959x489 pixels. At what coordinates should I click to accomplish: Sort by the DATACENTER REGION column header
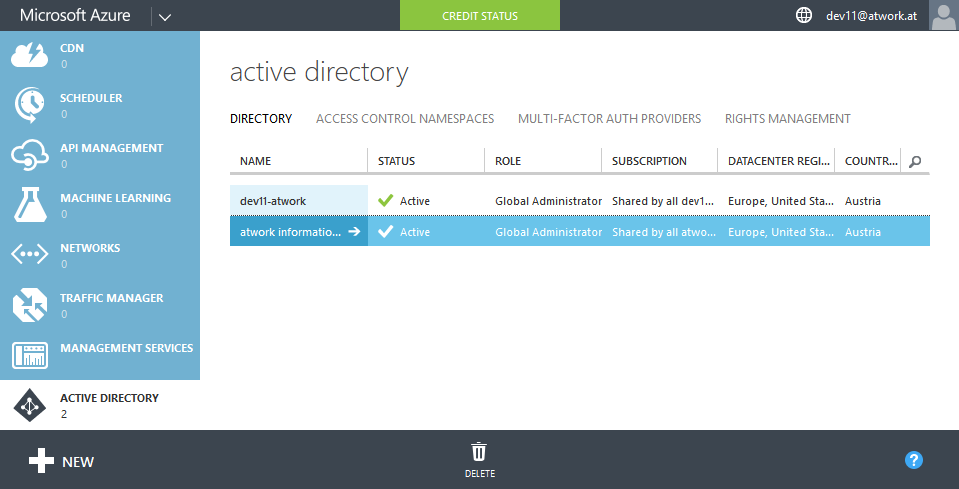[x=781, y=161]
